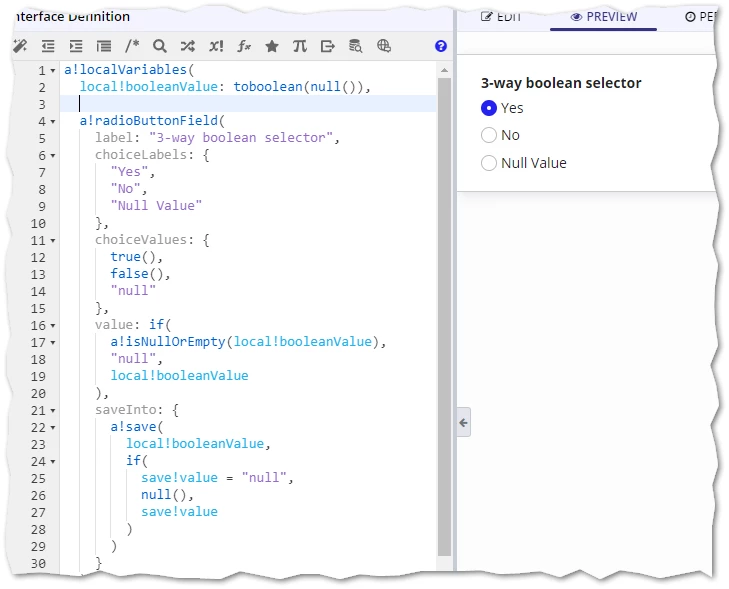The width and height of the screenshot is (729, 589).
Task: Click the "Null Value" string on line 9
Action: pyautogui.click(x=156, y=206)
